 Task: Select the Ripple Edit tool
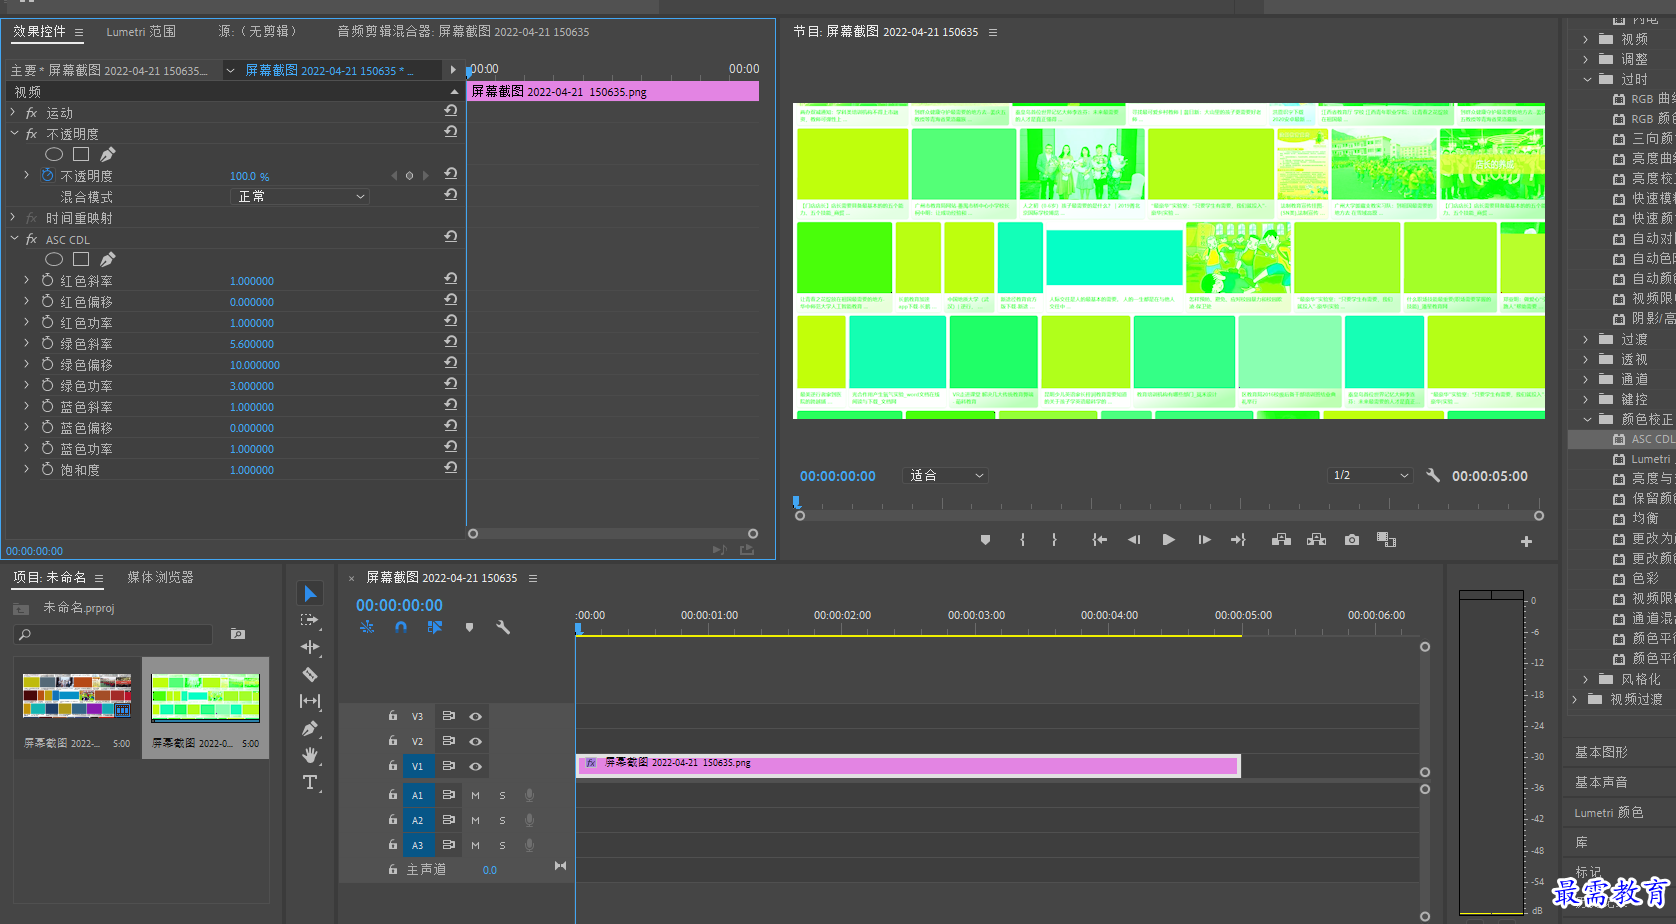click(310, 647)
